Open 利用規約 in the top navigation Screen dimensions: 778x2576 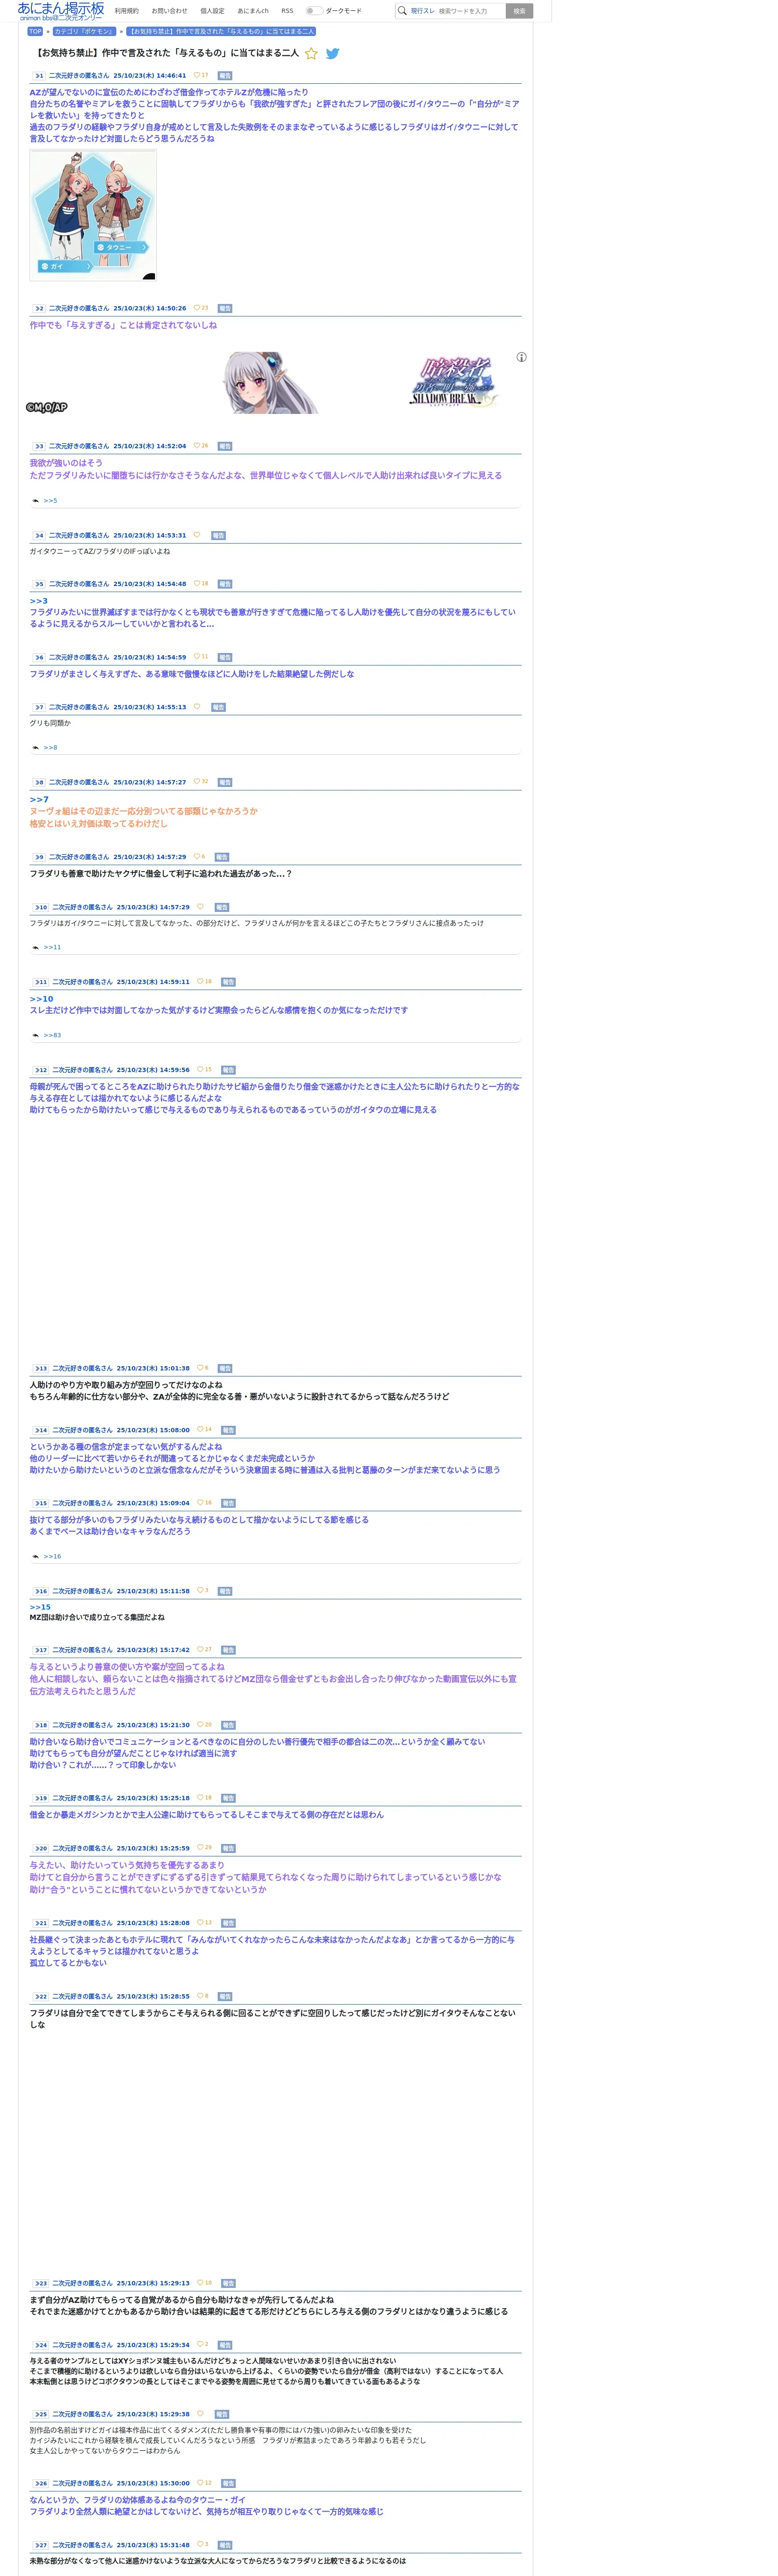[x=127, y=11]
